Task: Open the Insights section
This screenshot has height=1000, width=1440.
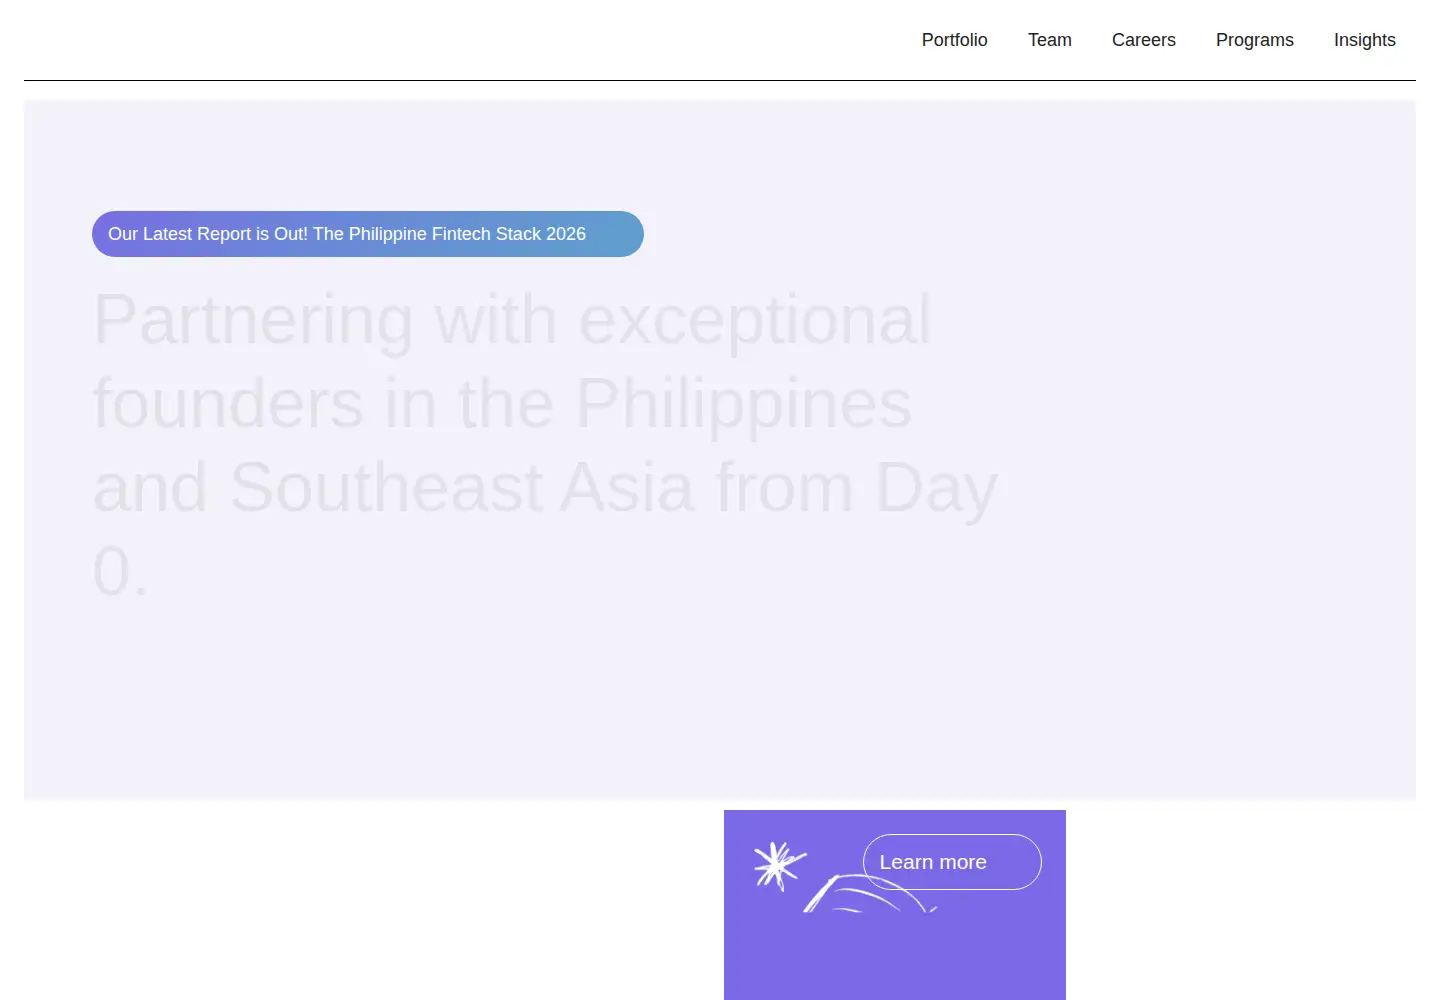Action: (1364, 40)
